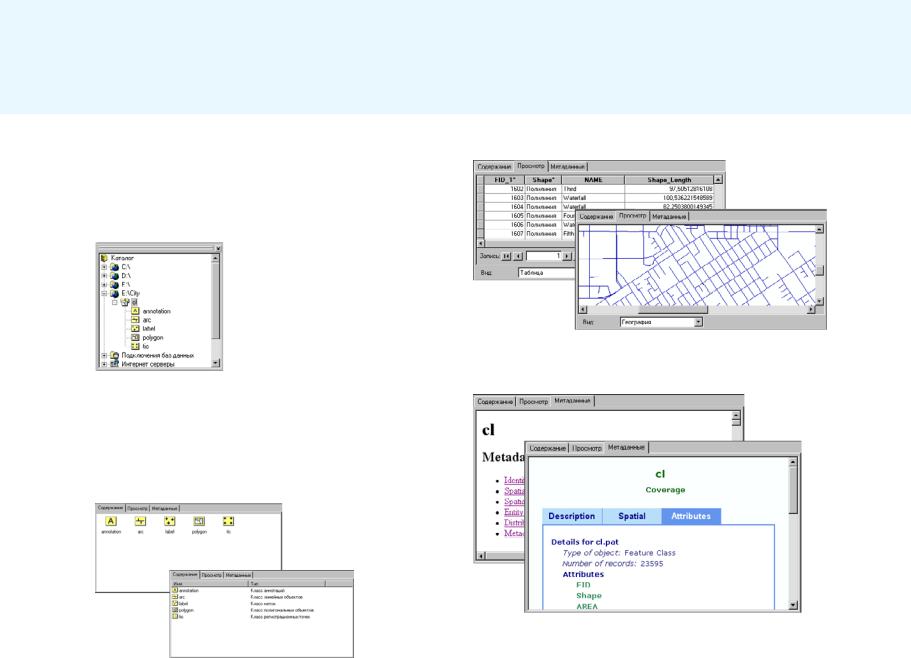
Task: Click the Тип column header in details list
Action: [287, 583]
